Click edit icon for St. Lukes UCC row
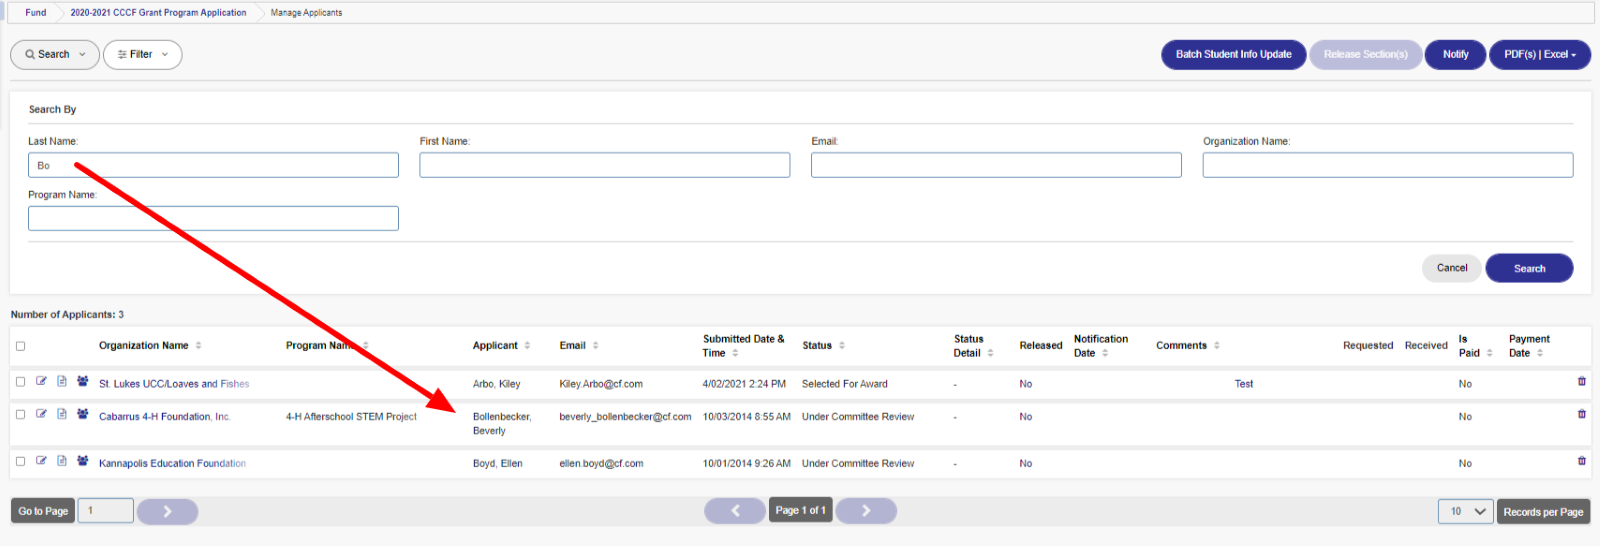The width and height of the screenshot is (1600, 546). tap(41, 381)
